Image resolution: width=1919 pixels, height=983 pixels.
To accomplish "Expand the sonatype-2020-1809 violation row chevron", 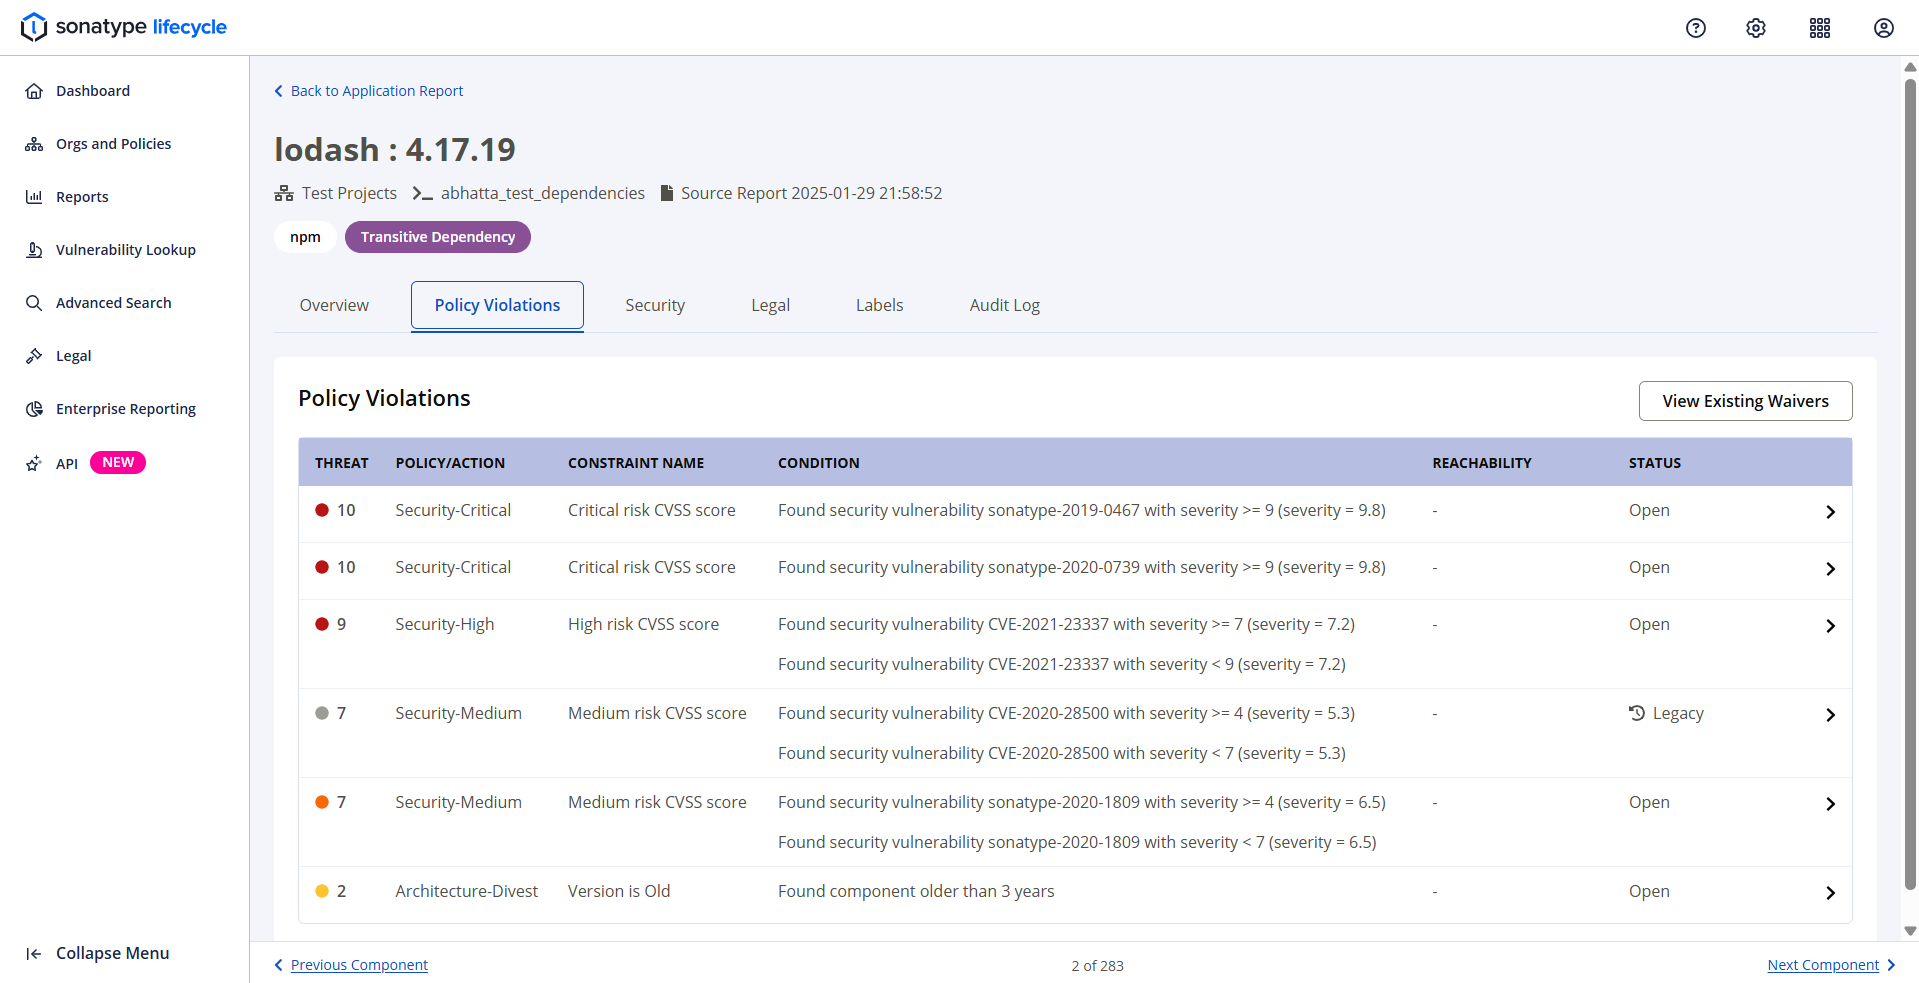I will 1830,804.
